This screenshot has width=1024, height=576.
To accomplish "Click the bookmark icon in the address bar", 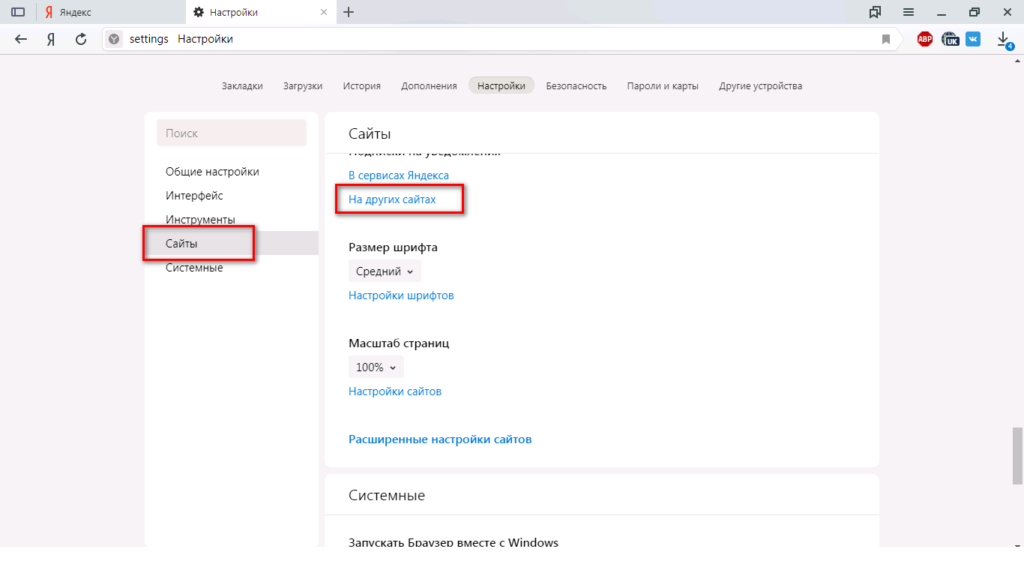I will click(885, 39).
